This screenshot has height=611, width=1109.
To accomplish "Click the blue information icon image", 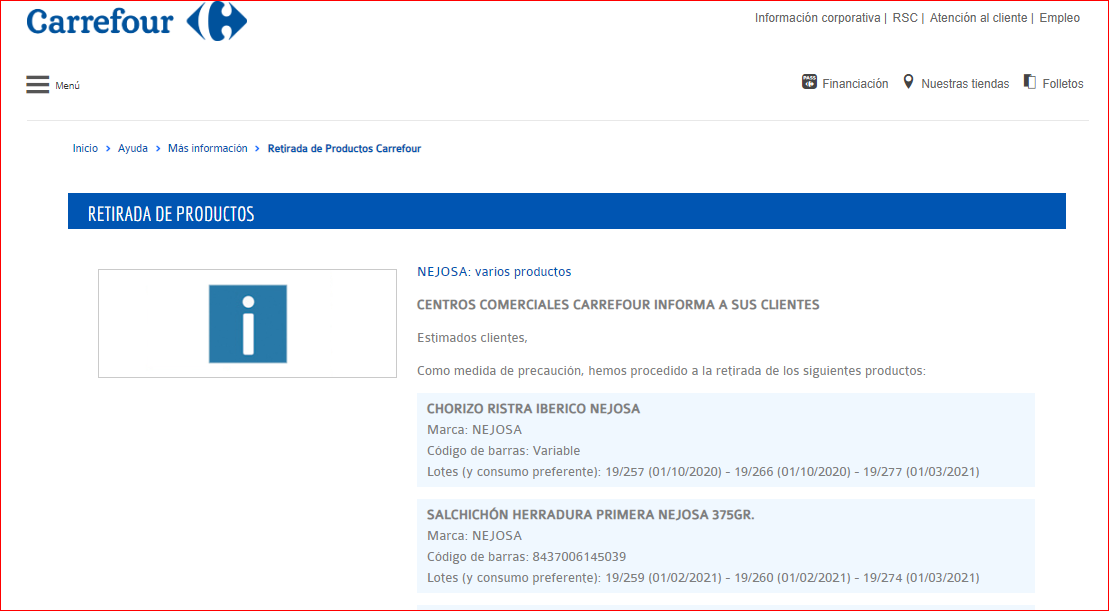I will pyautogui.click(x=247, y=323).
